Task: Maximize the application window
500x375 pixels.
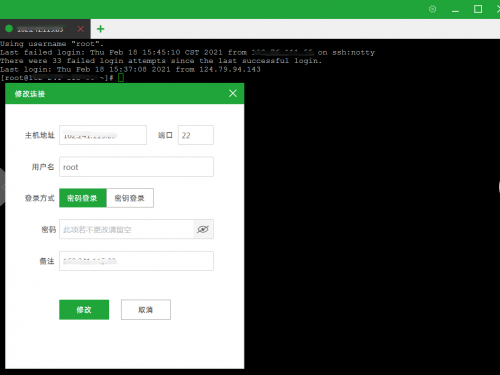Action: point(478,9)
